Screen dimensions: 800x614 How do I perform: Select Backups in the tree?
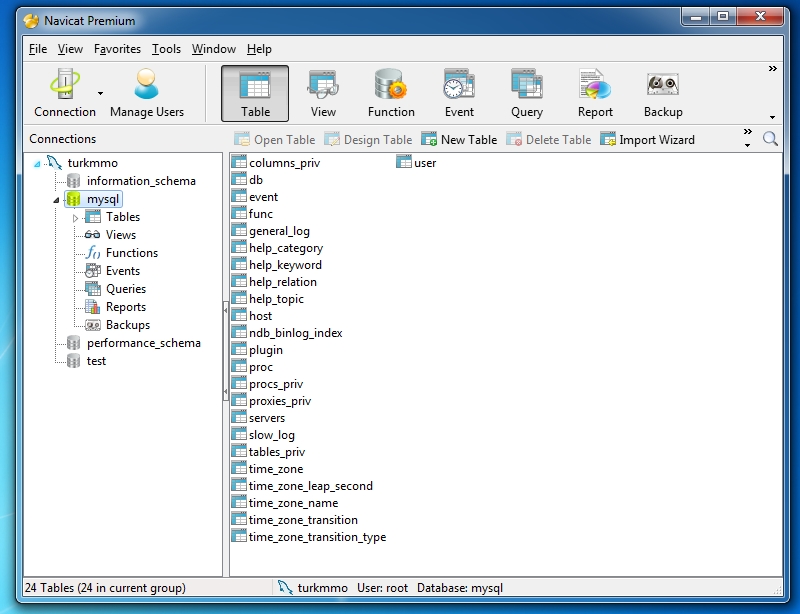click(128, 325)
